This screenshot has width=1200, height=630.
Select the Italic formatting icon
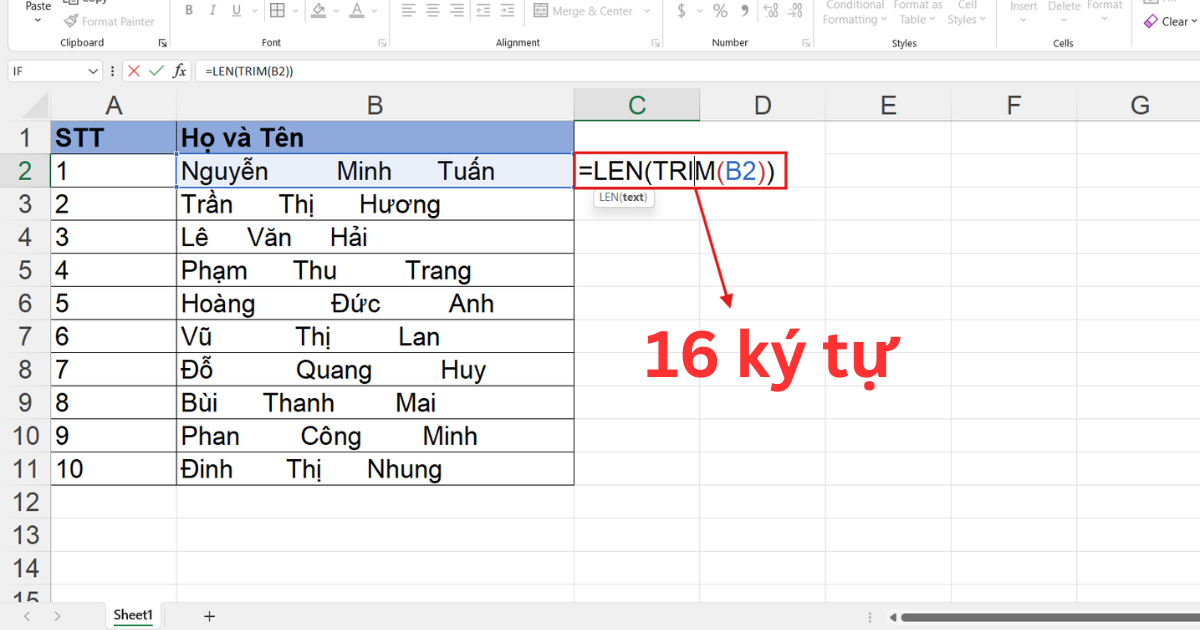coord(212,11)
